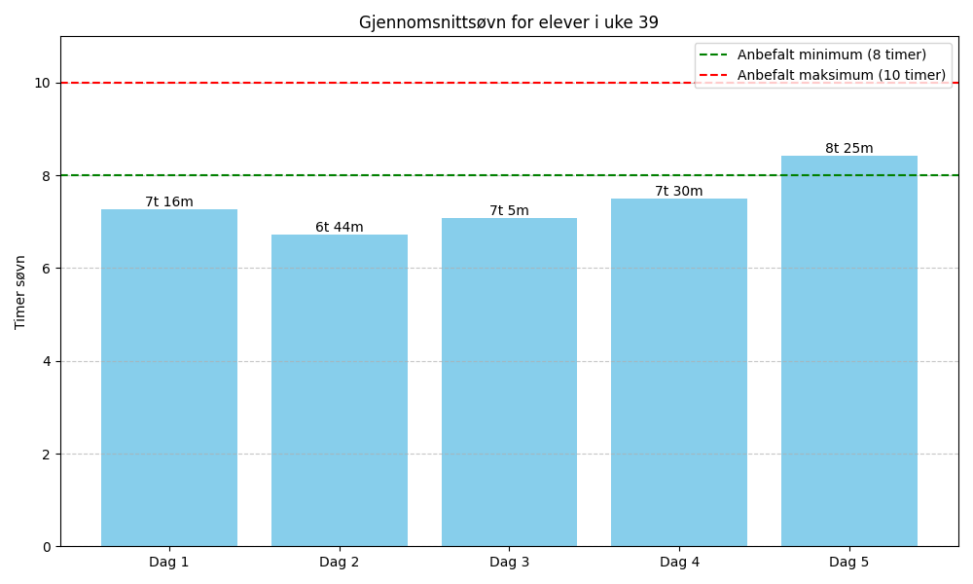973x584 pixels.
Task: Click the blue bar for Dag 1
Action: click(169, 378)
